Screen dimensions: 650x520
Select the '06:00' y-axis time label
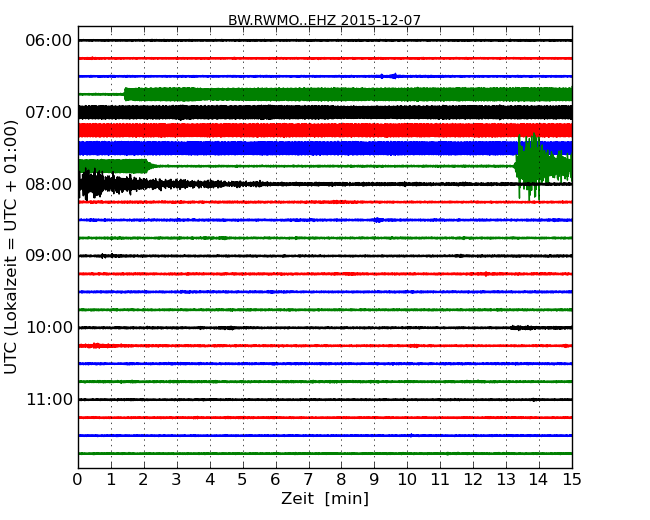click(49, 41)
